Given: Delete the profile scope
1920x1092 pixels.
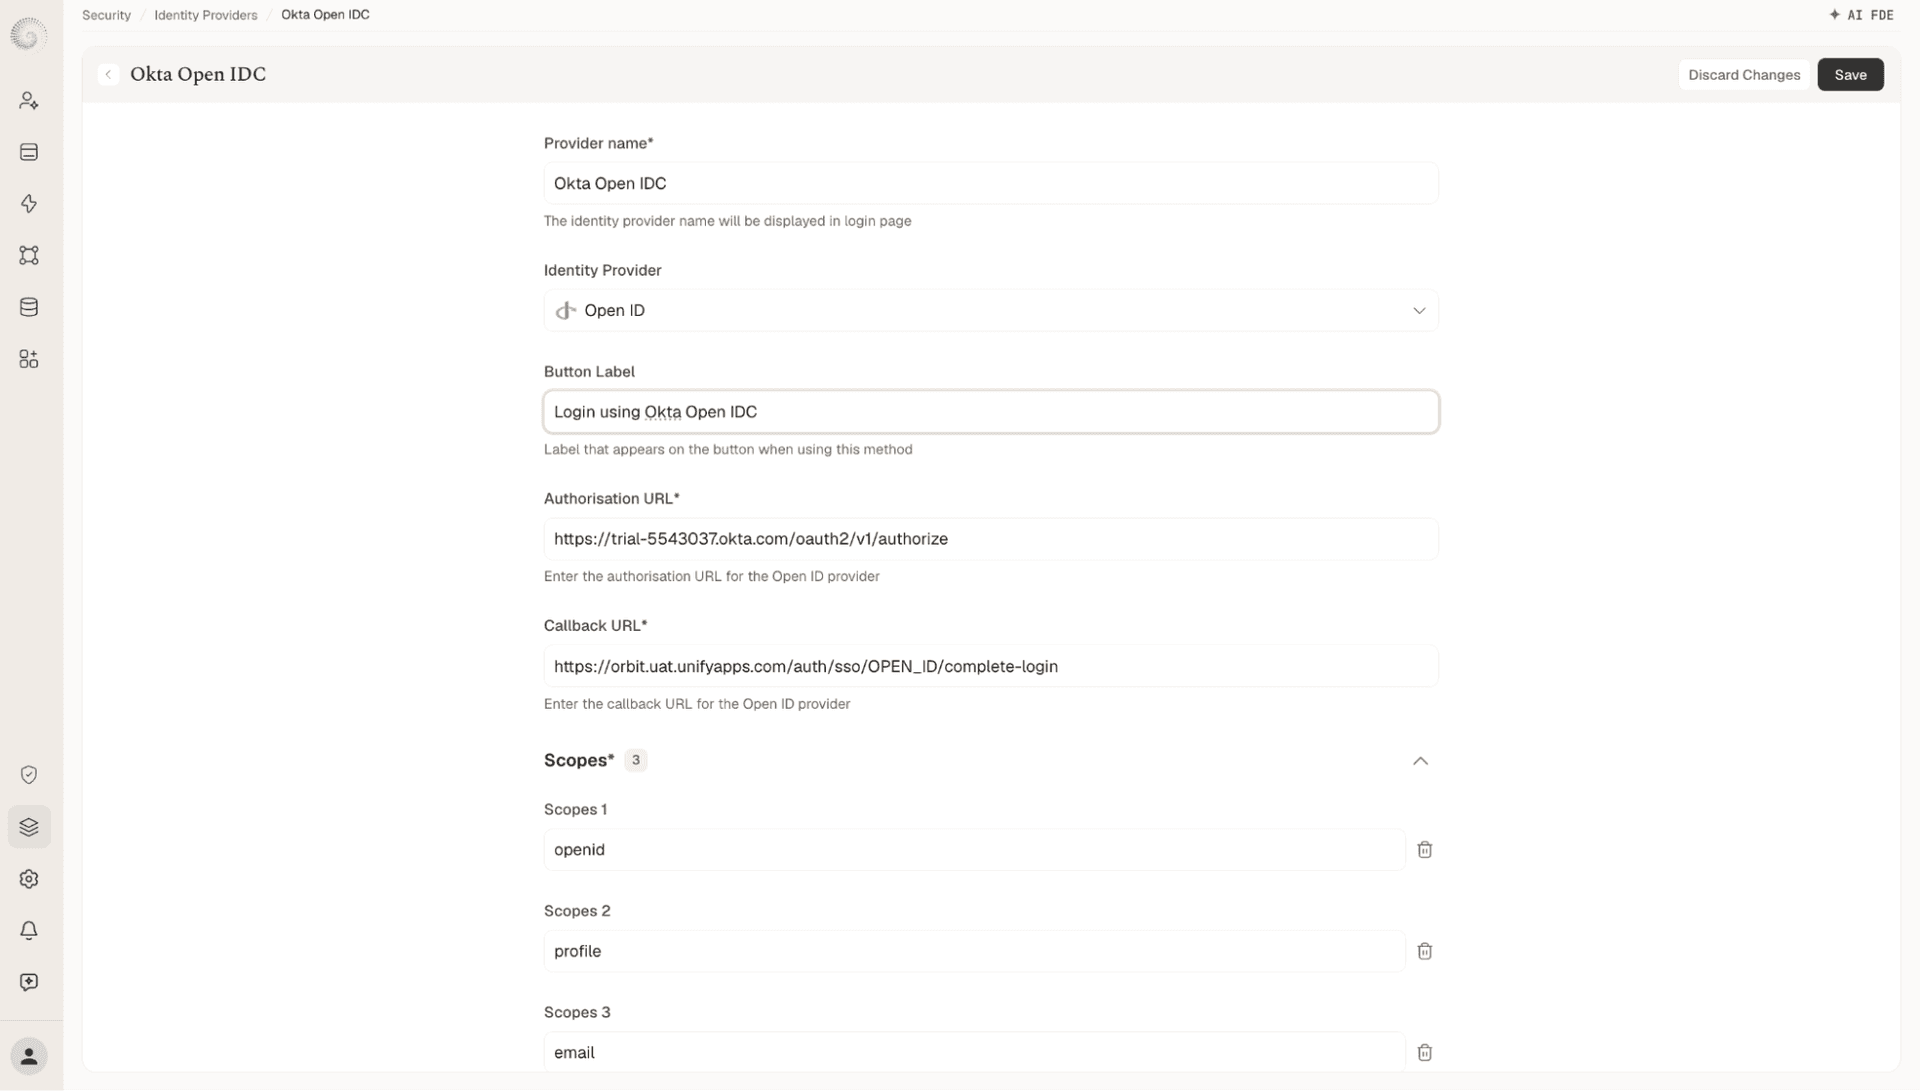Looking at the screenshot, I should [x=1425, y=951].
